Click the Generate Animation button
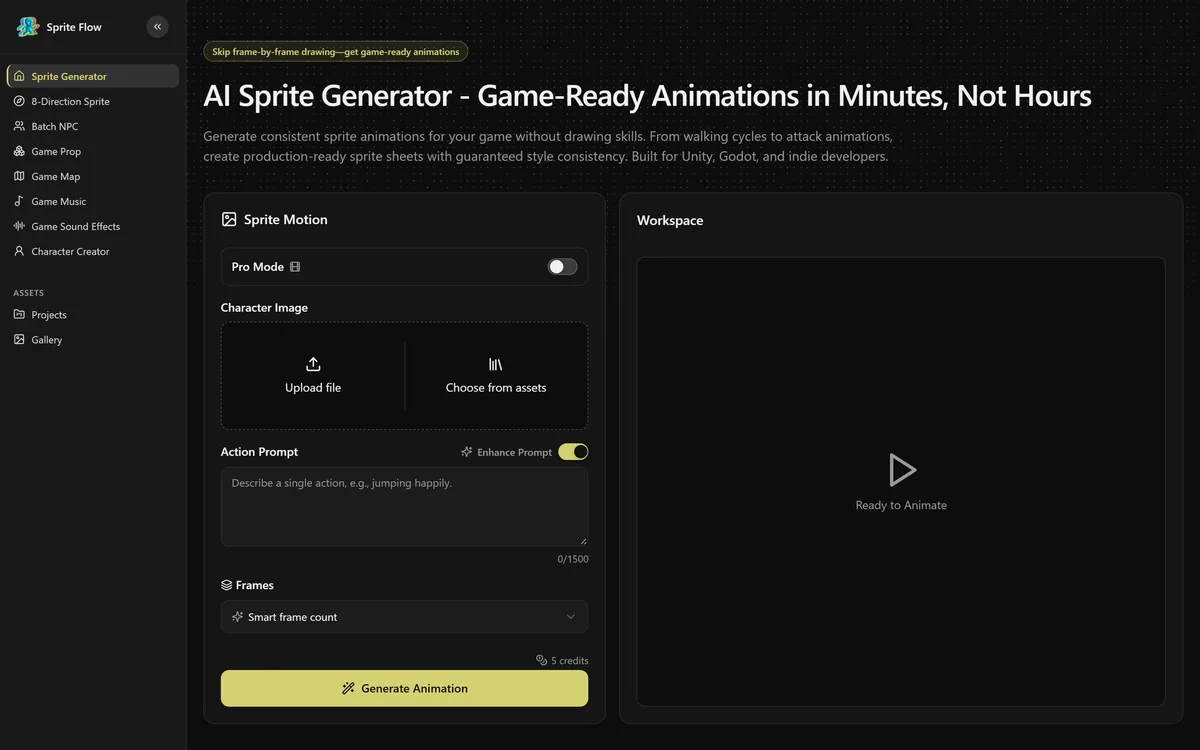 coord(404,688)
